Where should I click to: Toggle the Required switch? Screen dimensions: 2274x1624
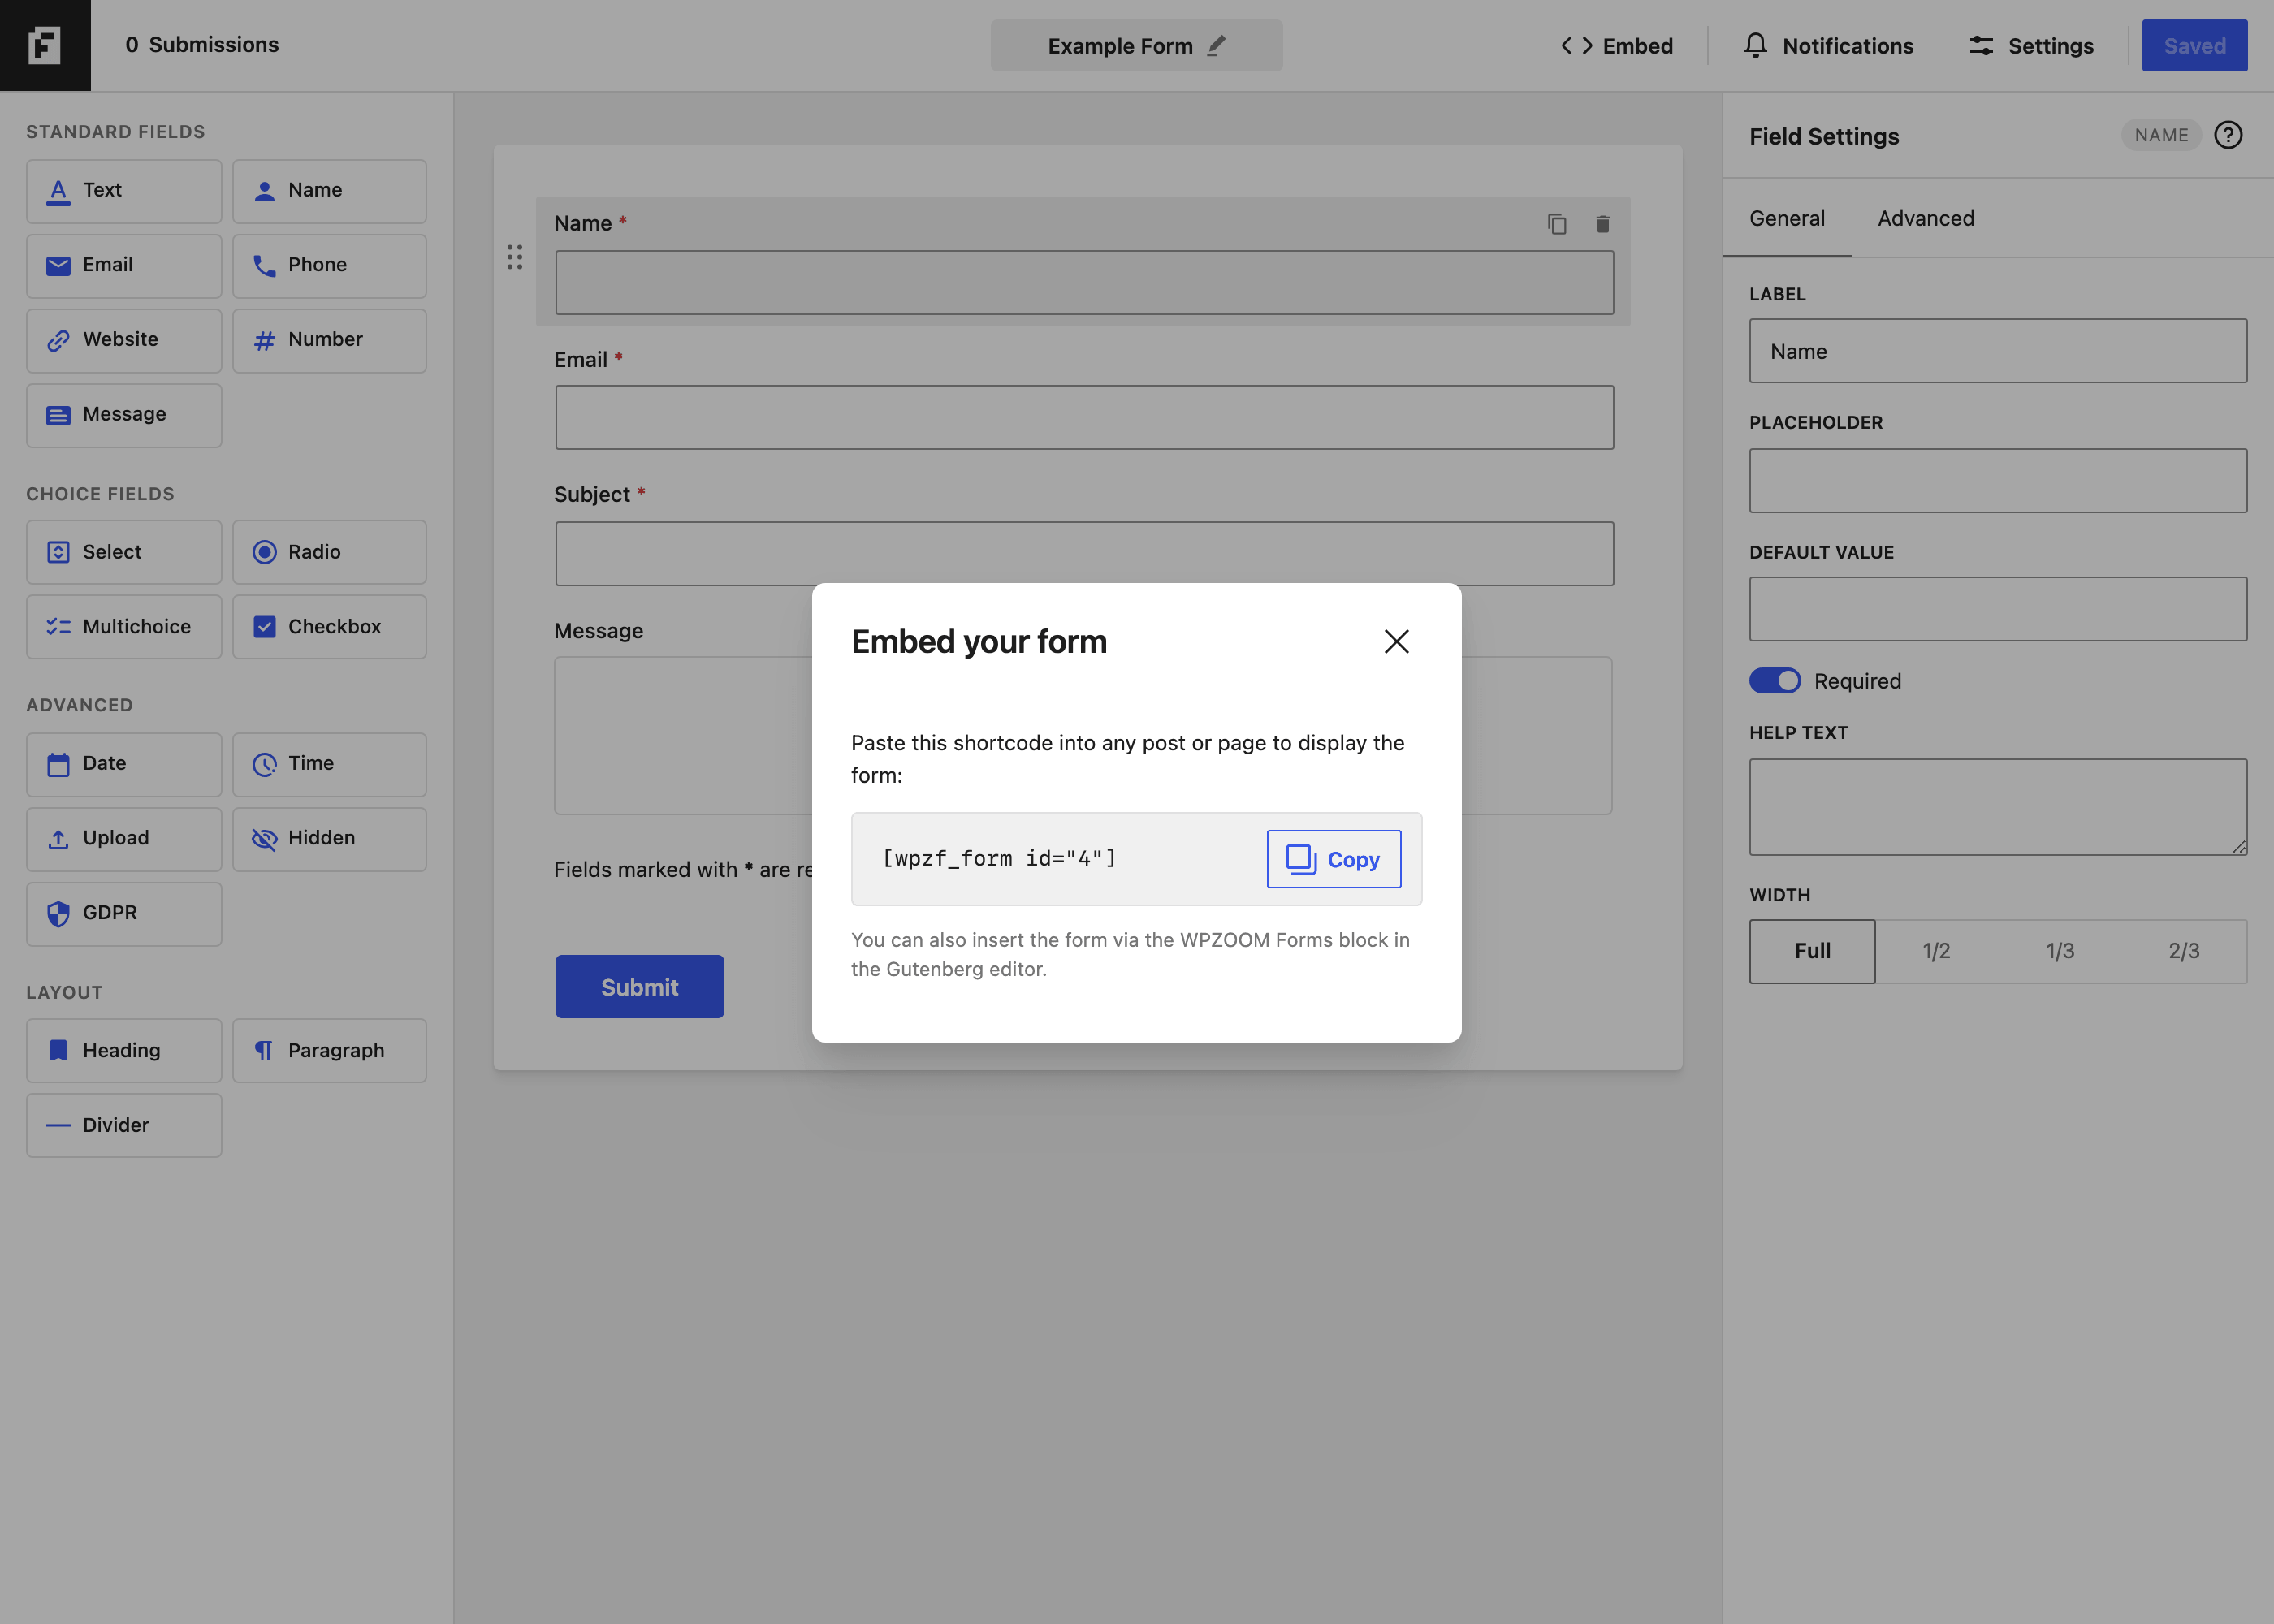click(x=1774, y=681)
